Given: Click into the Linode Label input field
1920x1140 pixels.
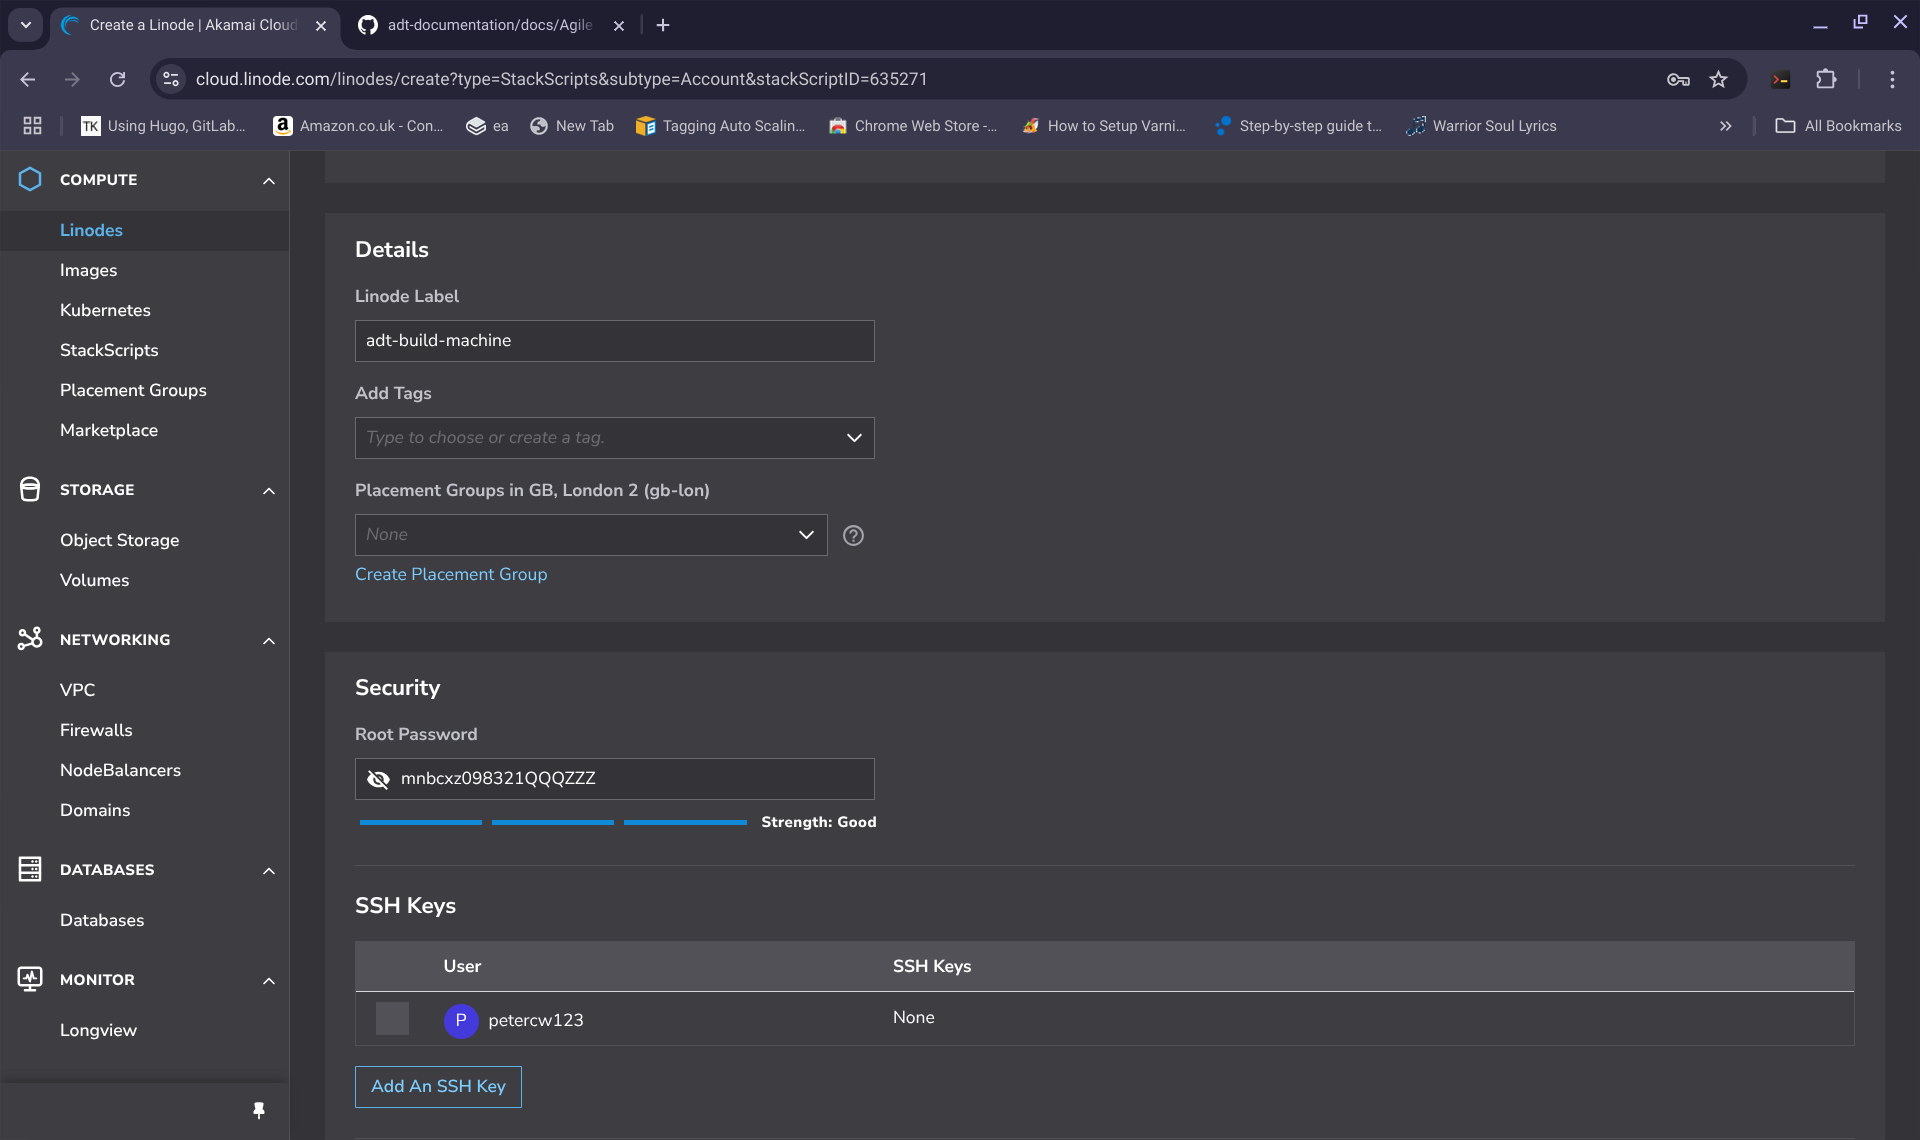Looking at the screenshot, I should (614, 341).
